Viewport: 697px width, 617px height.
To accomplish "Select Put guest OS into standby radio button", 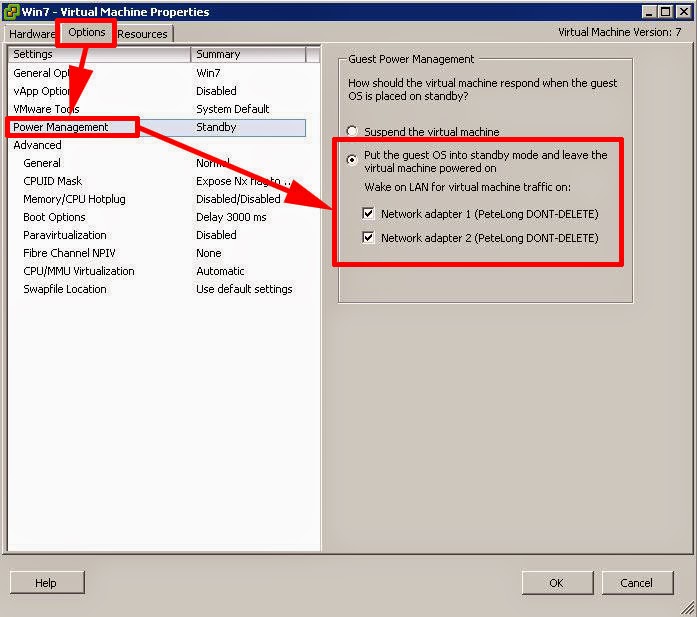I will point(352,159).
